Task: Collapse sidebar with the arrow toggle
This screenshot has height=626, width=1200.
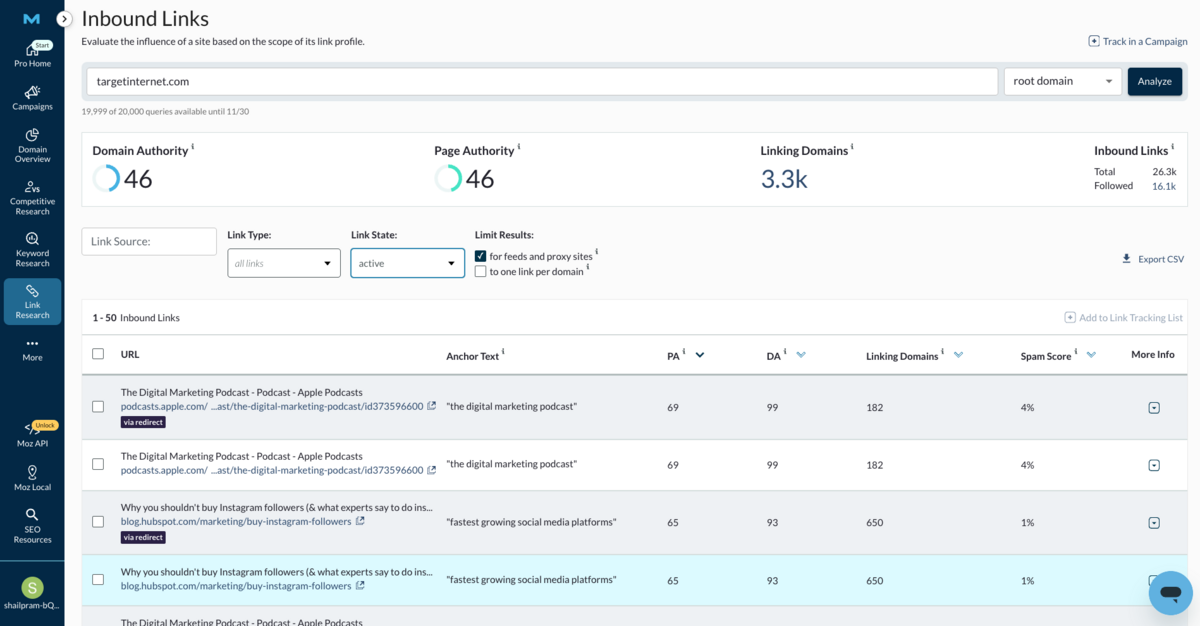Action: click(x=64, y=19)
